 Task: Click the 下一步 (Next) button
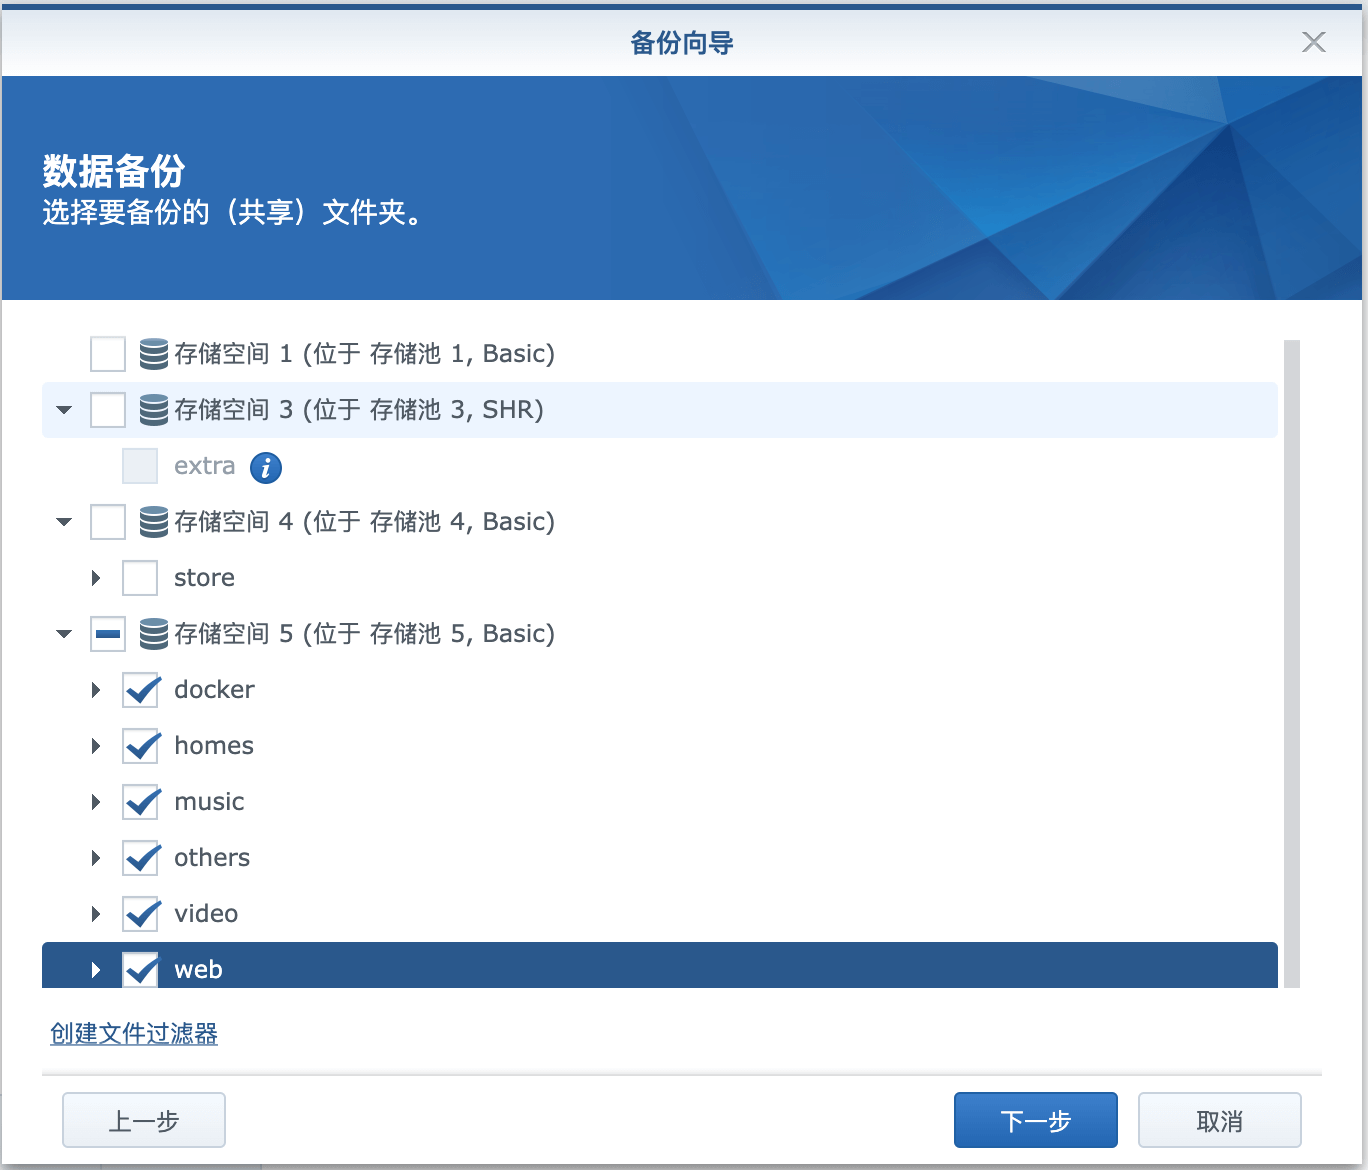point(1035,1120)
